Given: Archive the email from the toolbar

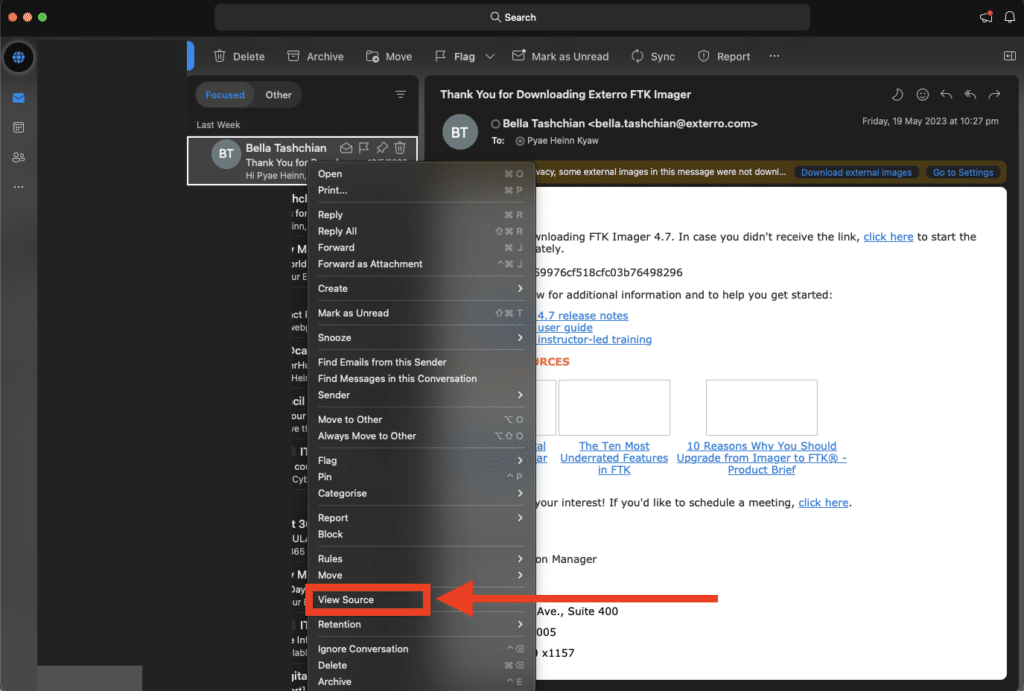Looking at the screenshot, I should tap(315, 57).
